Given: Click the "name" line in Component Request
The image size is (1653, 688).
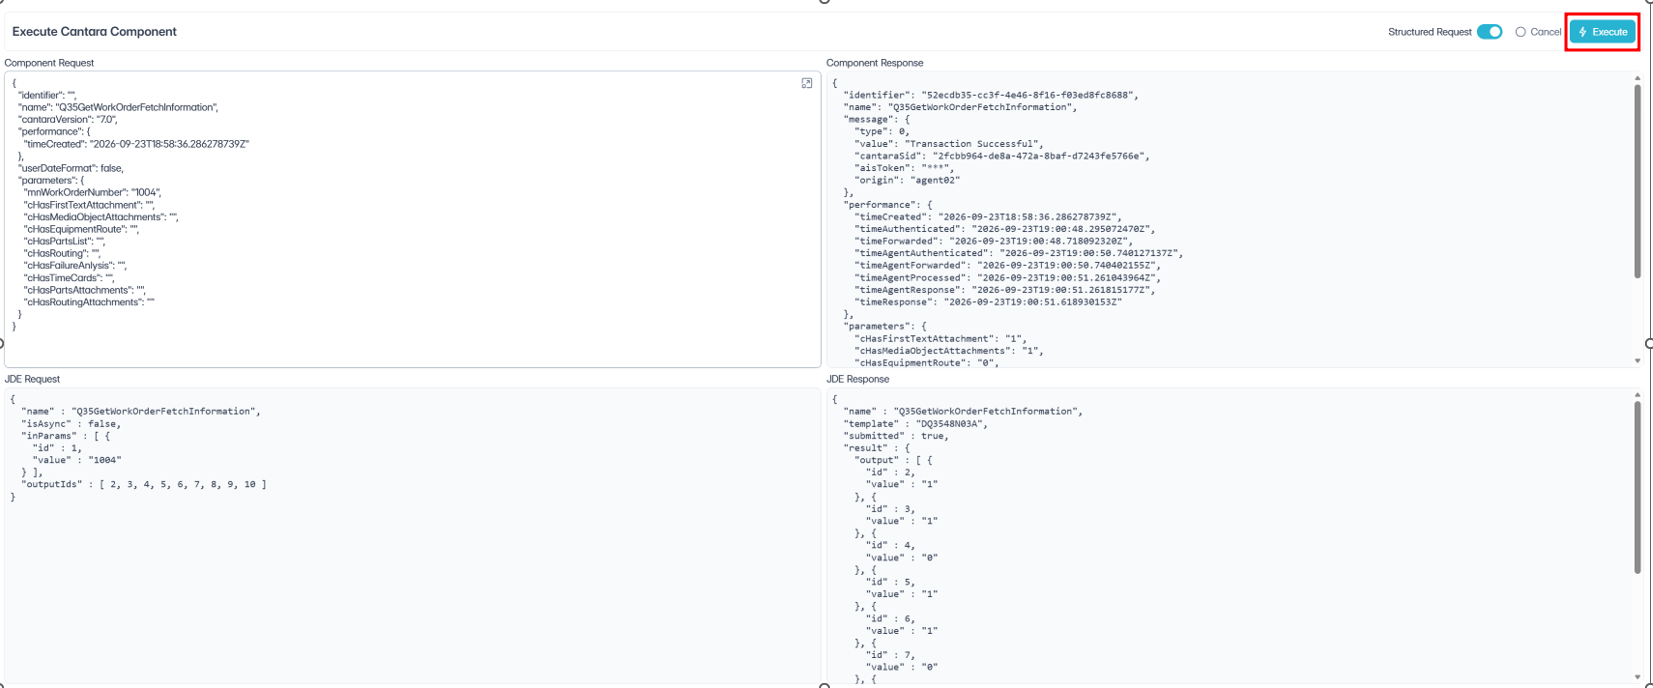Looking at the screenshot, I should click(x=118, y=107).
